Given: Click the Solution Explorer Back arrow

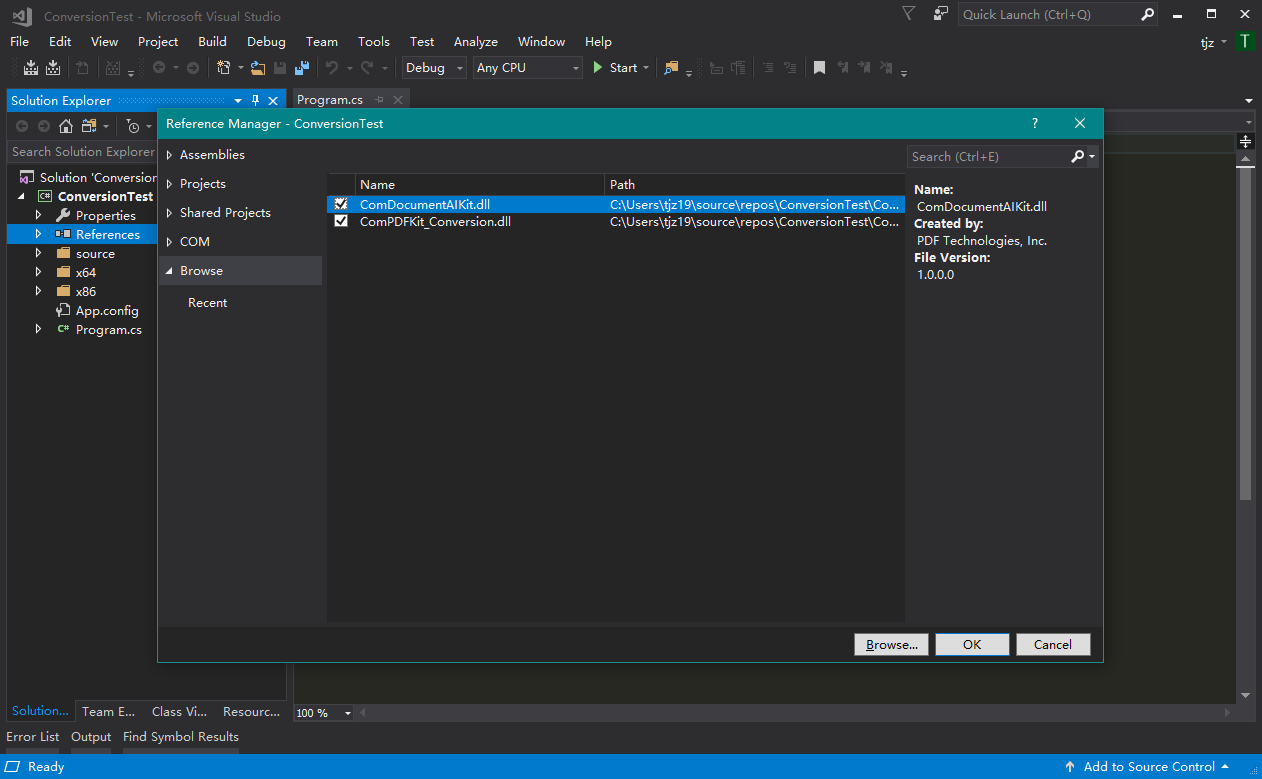Looking at the screenshot, I should (x=21, y=126).
